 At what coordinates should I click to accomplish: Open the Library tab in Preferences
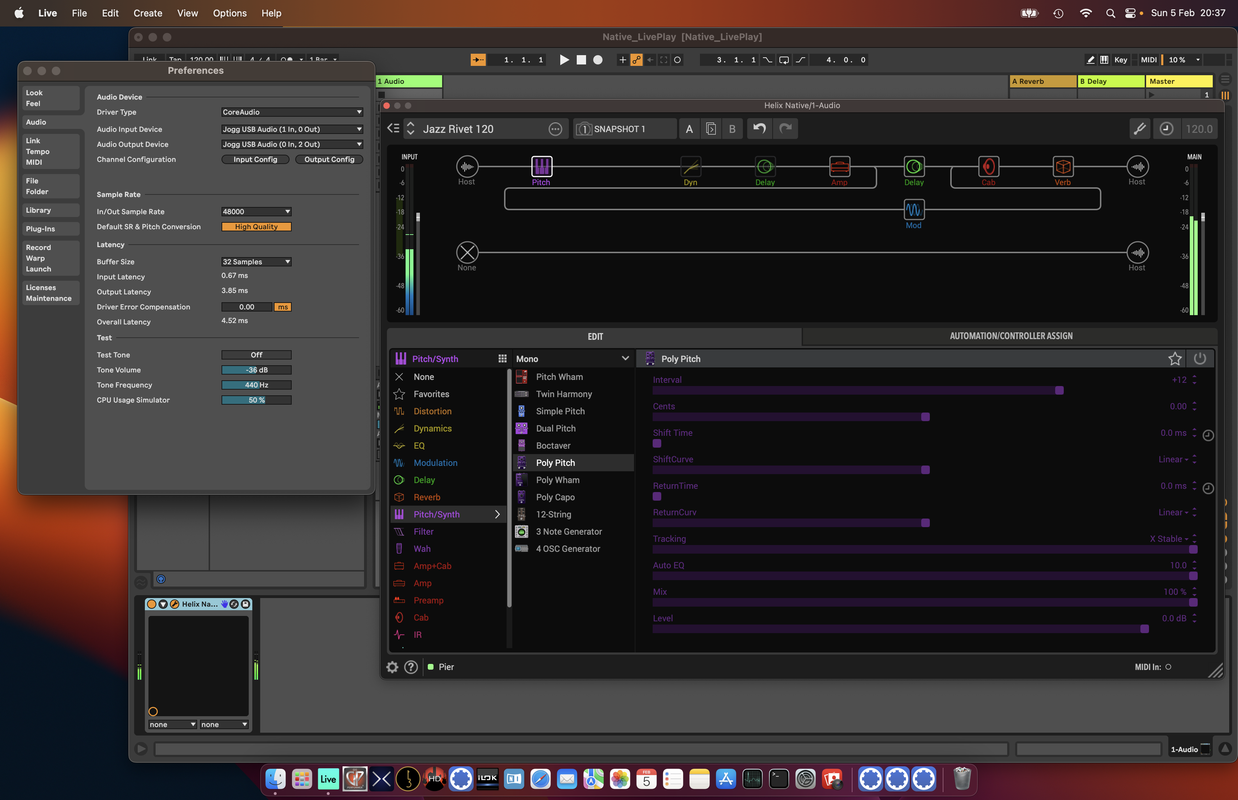coord(52,210)
